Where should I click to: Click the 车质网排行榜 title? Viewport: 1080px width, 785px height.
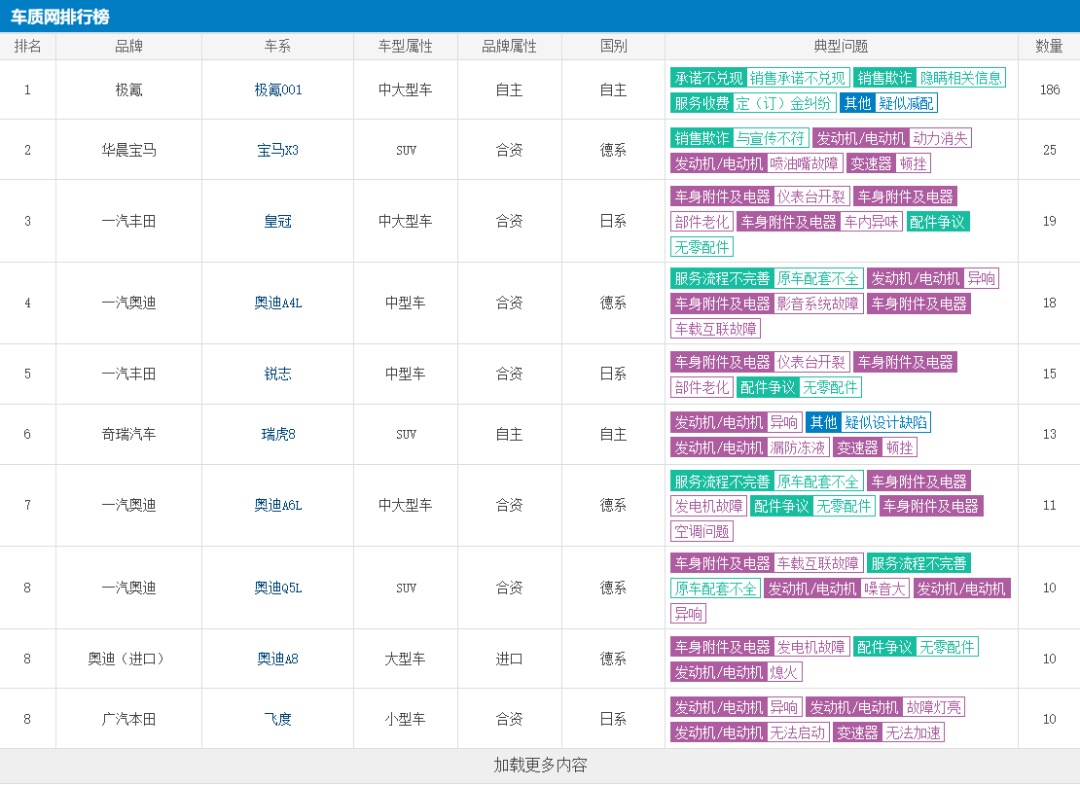coord(60,17)
